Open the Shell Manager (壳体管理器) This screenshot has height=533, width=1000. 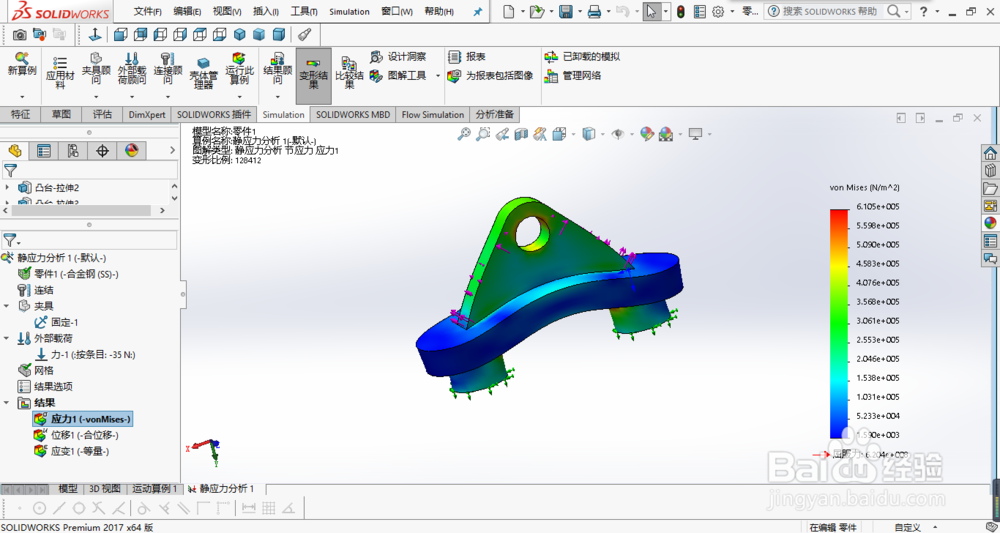[203, 72]
